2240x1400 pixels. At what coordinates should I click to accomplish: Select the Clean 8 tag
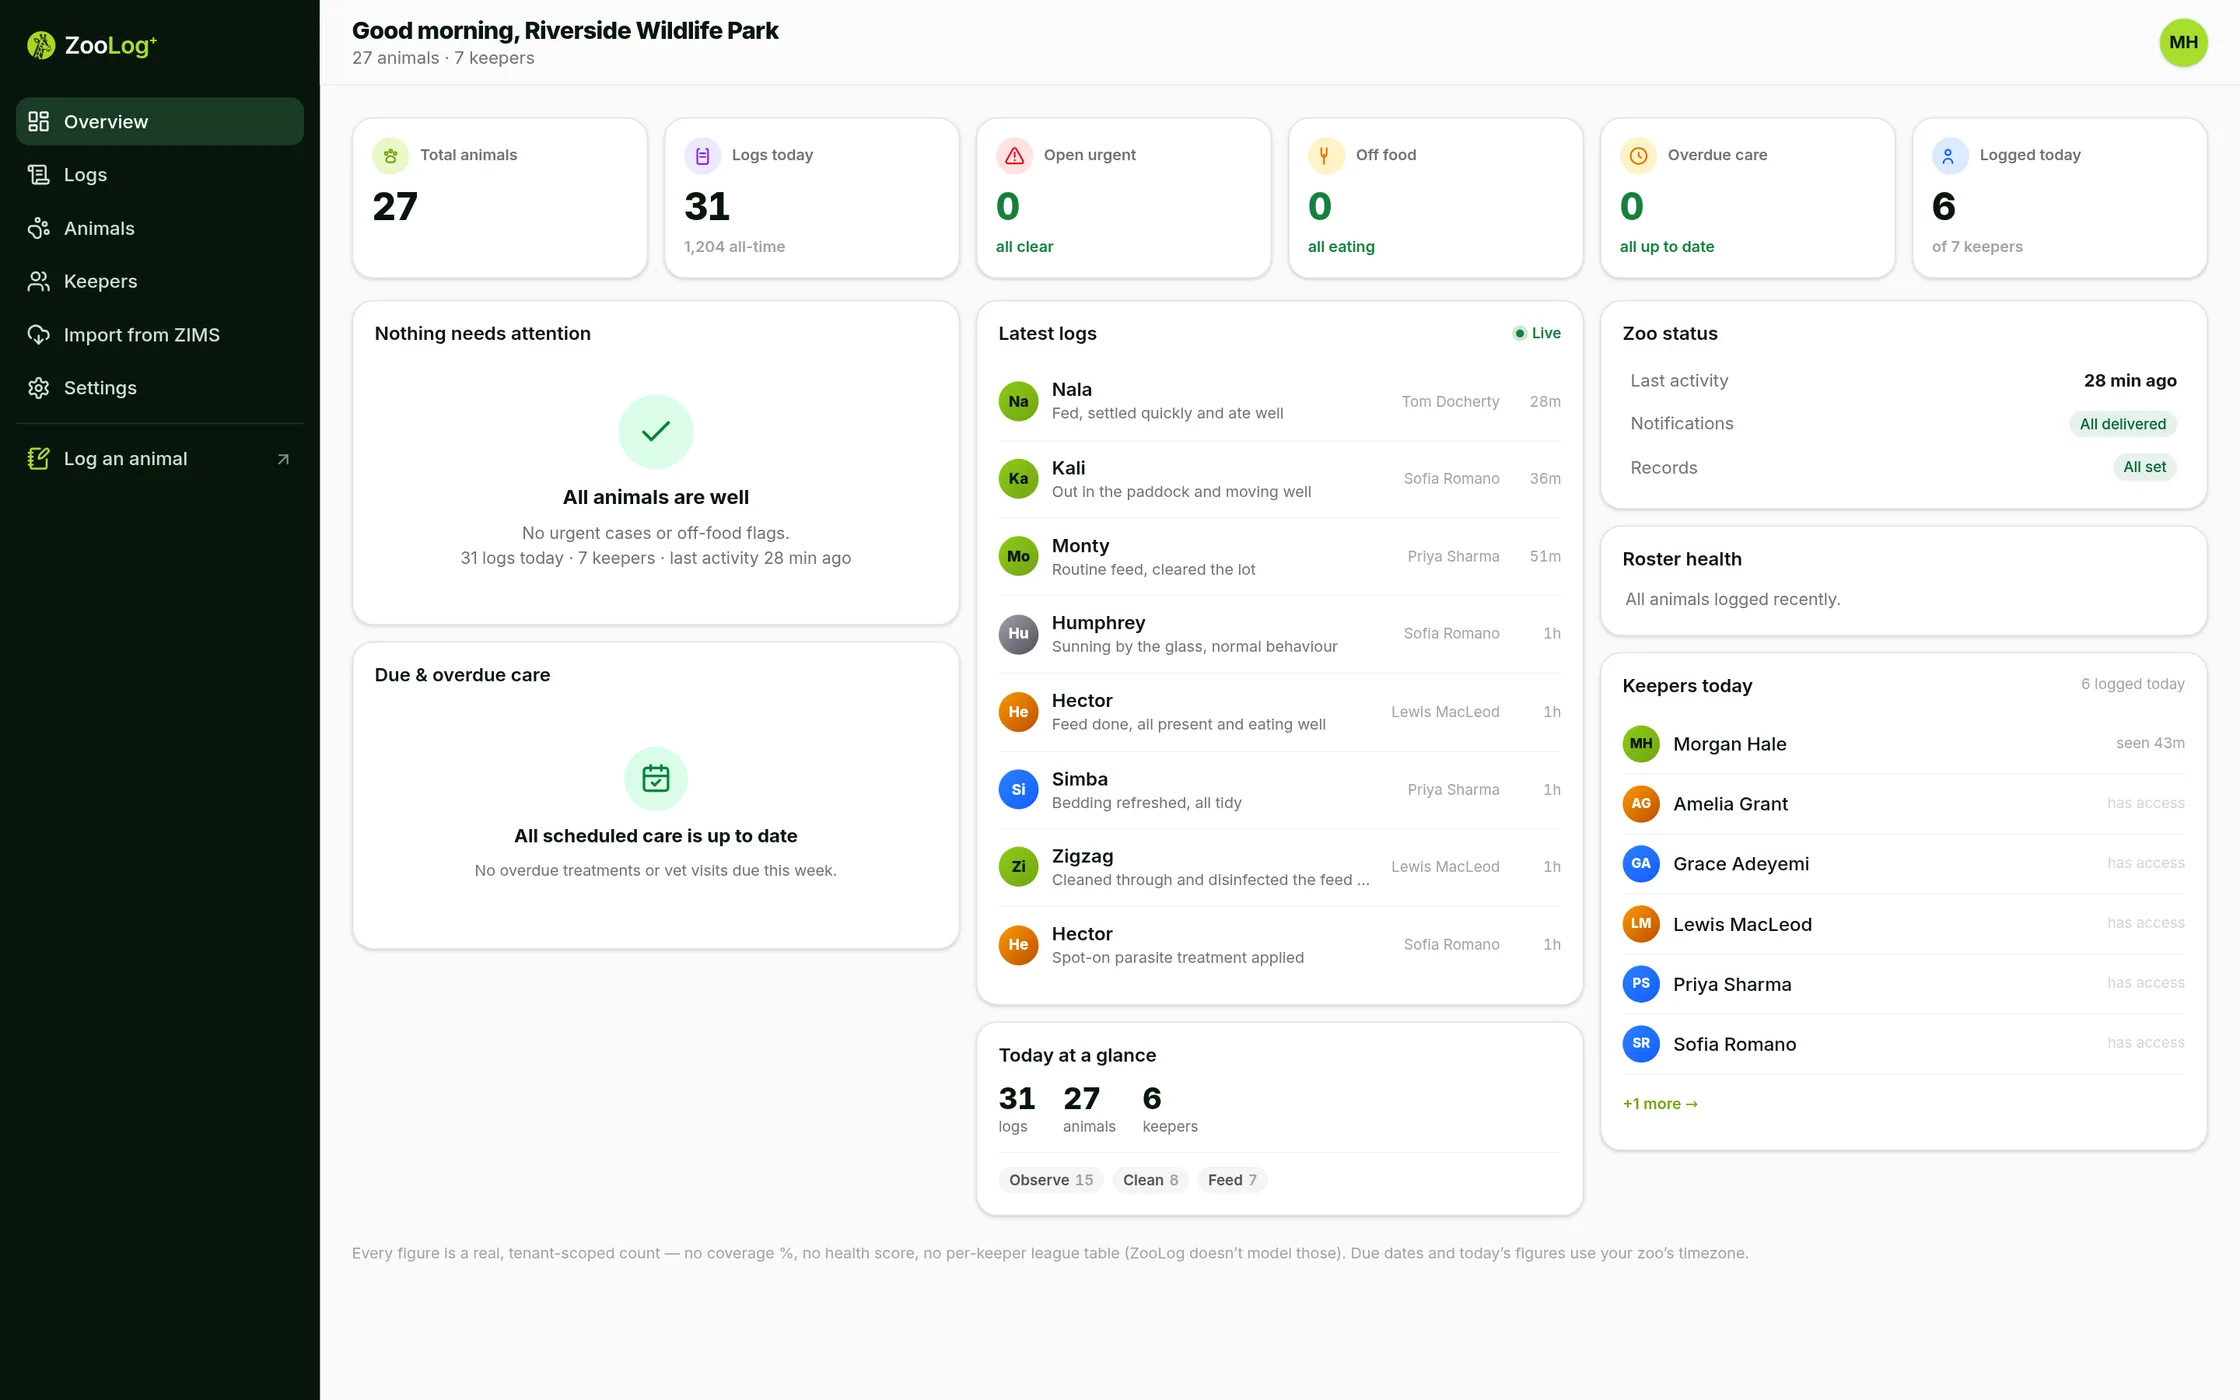click(x=1150, y=1180)
